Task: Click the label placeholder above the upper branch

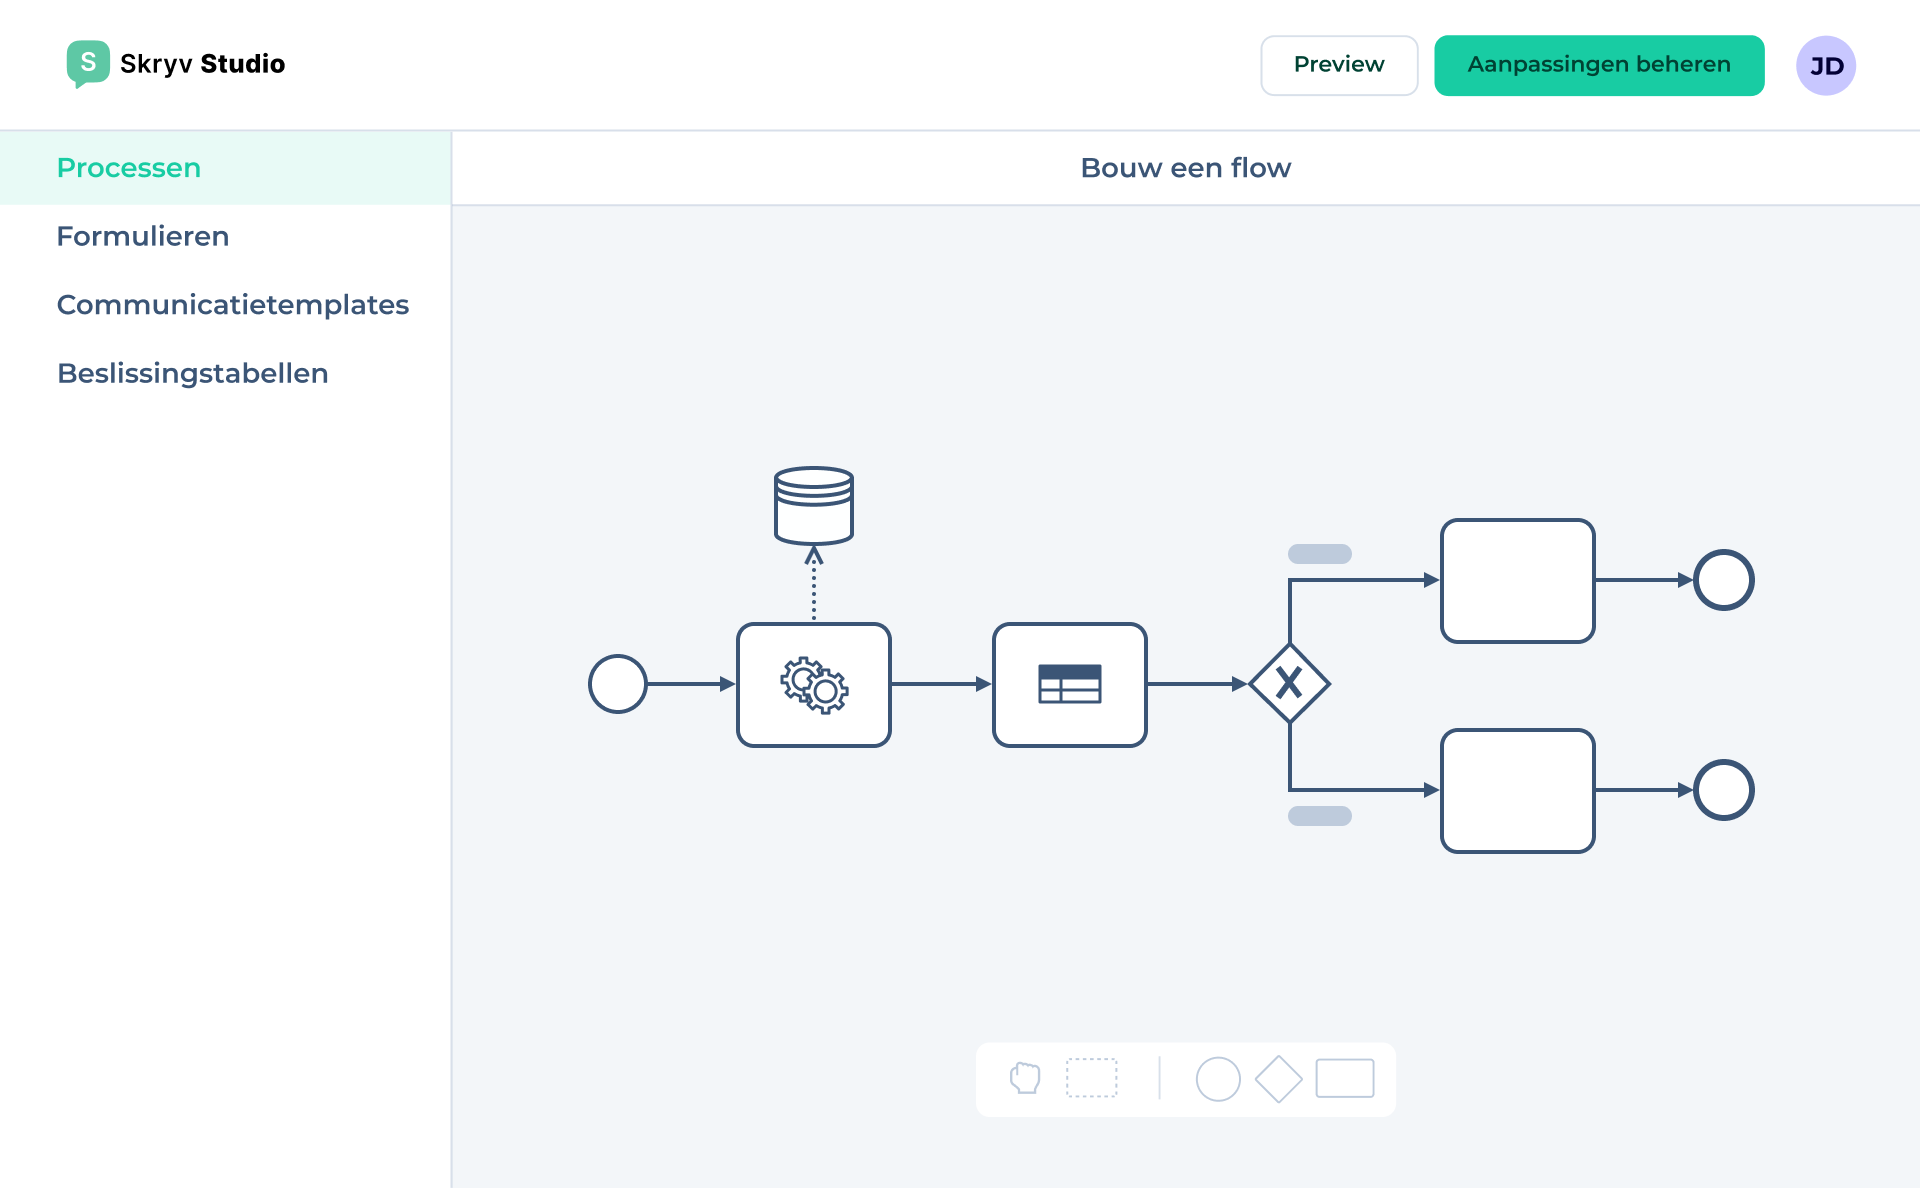Action: point(1320,553)
